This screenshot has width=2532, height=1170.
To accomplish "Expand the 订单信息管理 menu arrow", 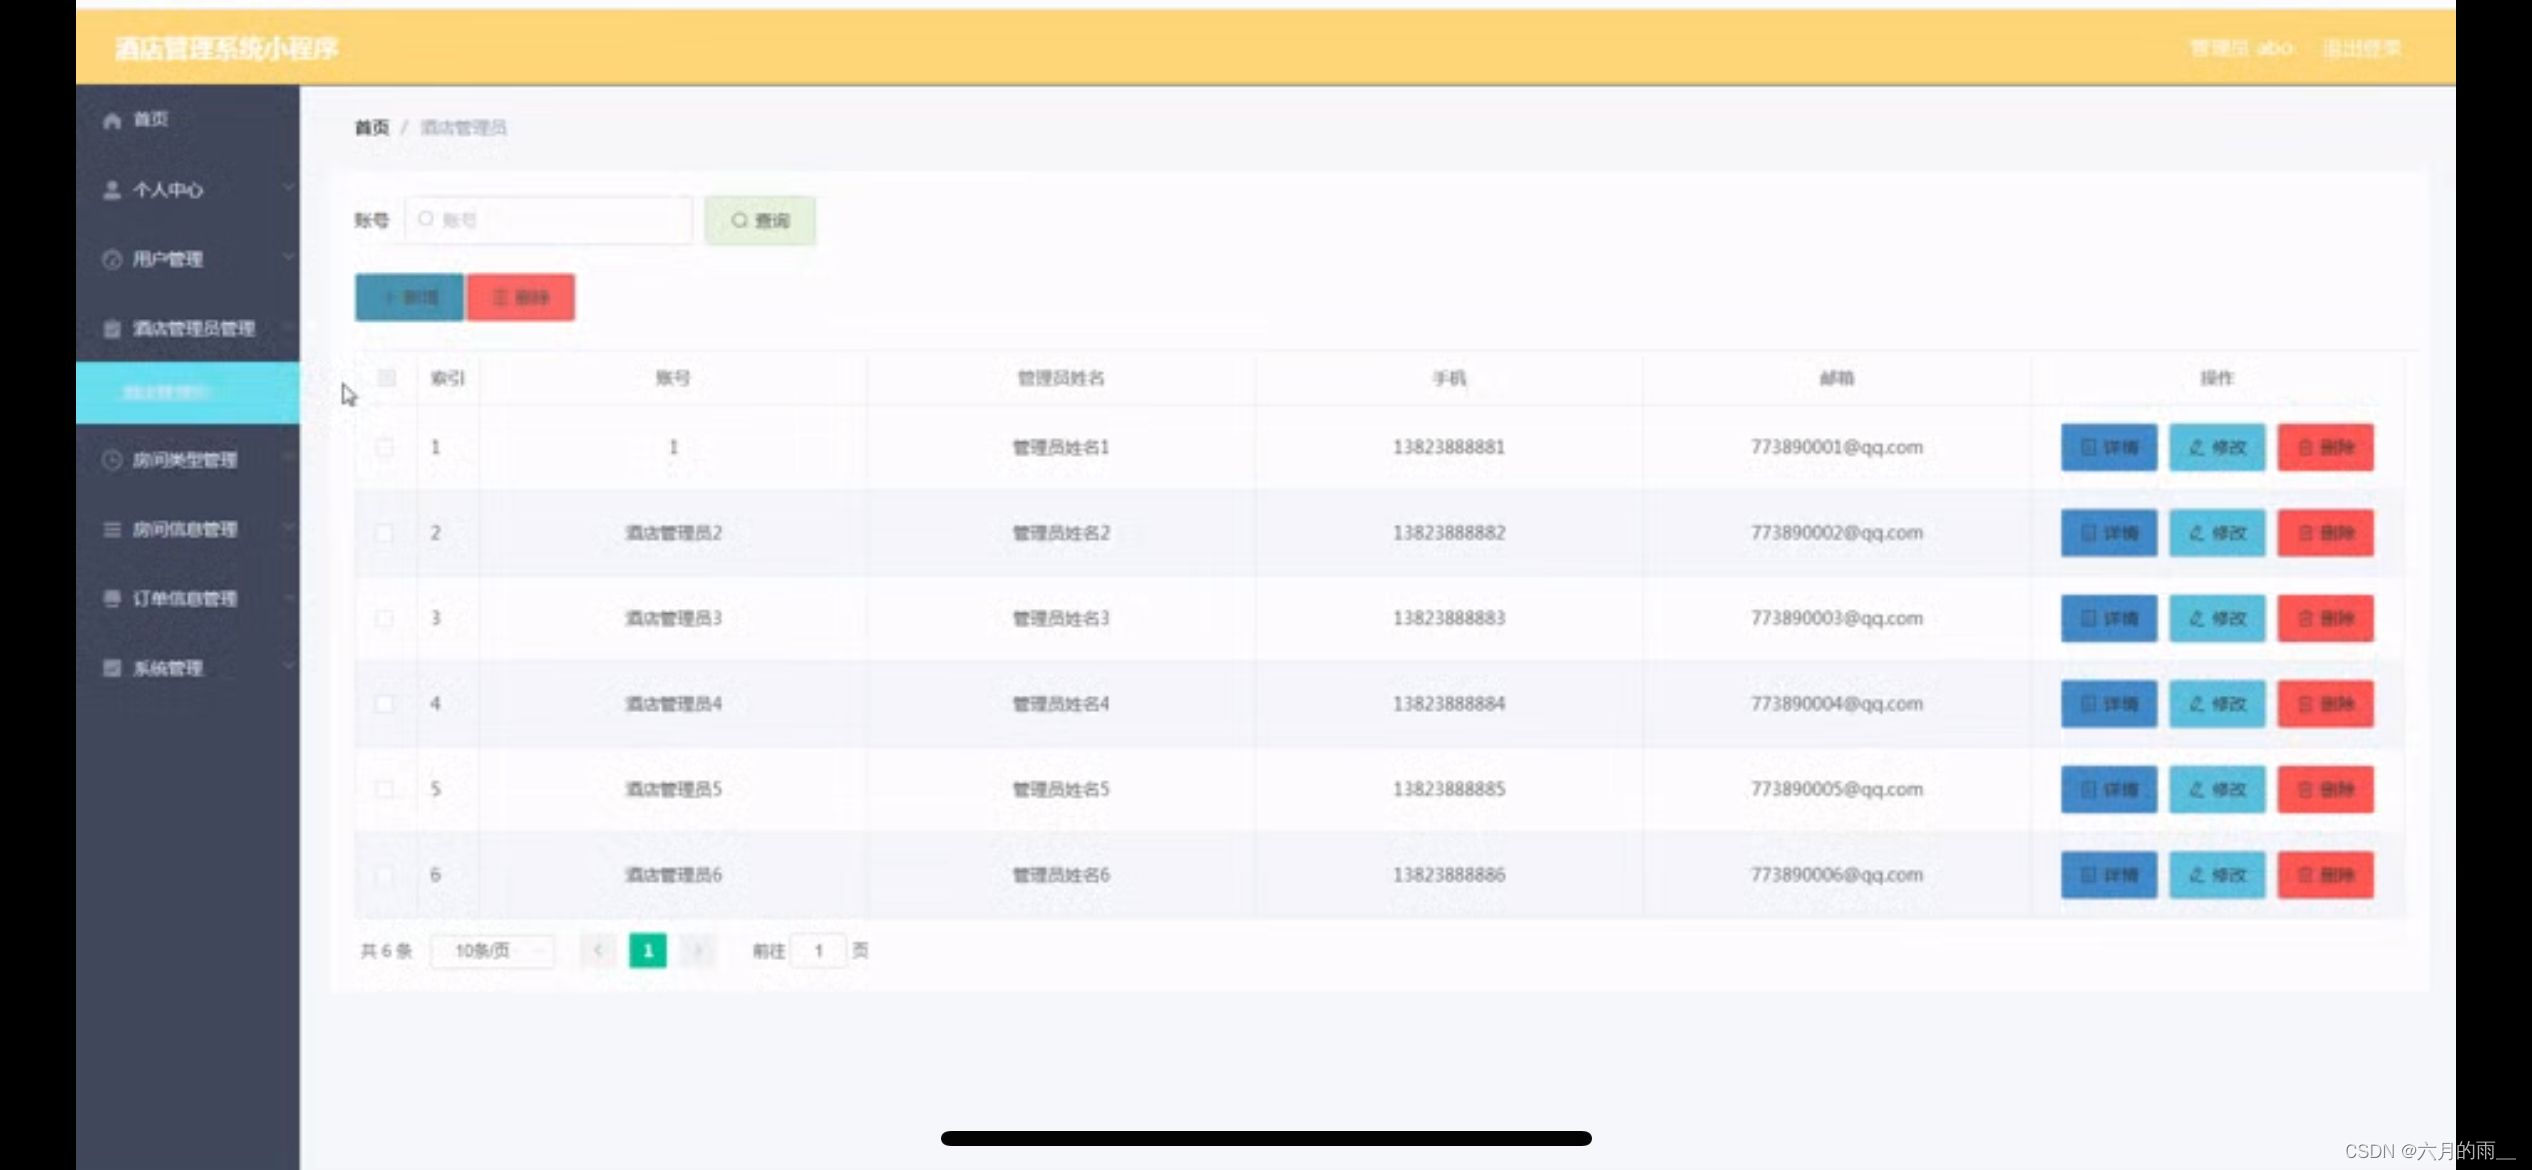I will pos(287,597).
